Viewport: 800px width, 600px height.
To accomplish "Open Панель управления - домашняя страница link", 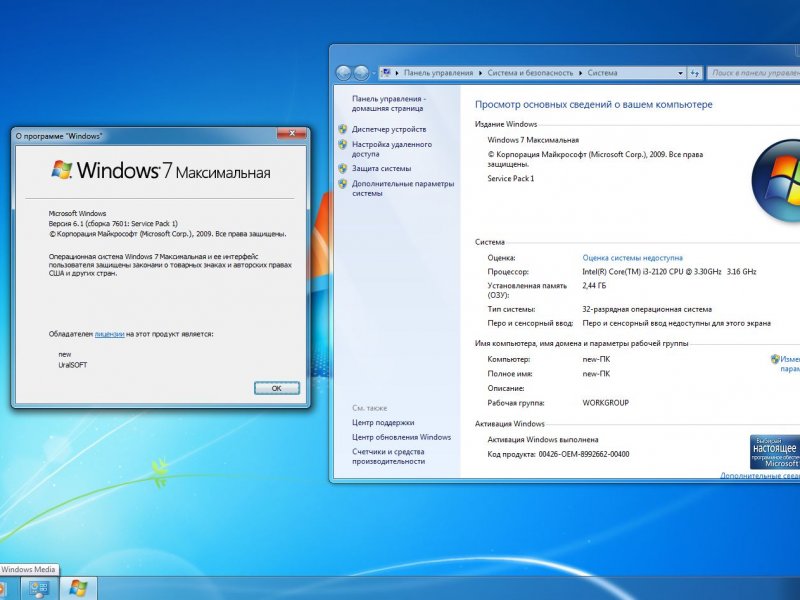I will pyautogui.click(x=388, y=104).
